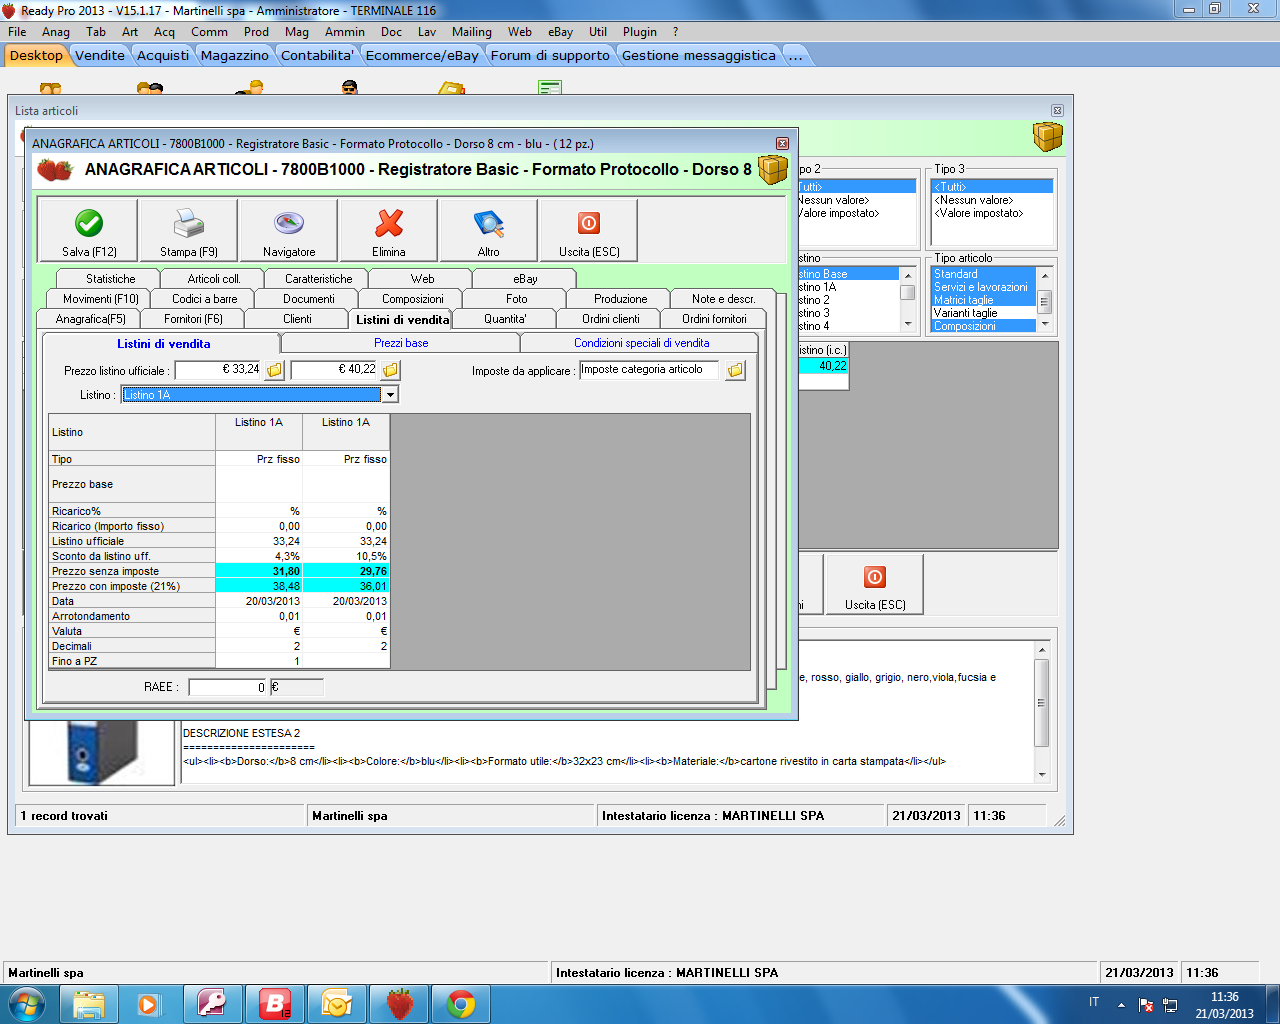Open the Anagrafica(F5) article tab
Screen dimensions: 1280x1024
[91, 319]
